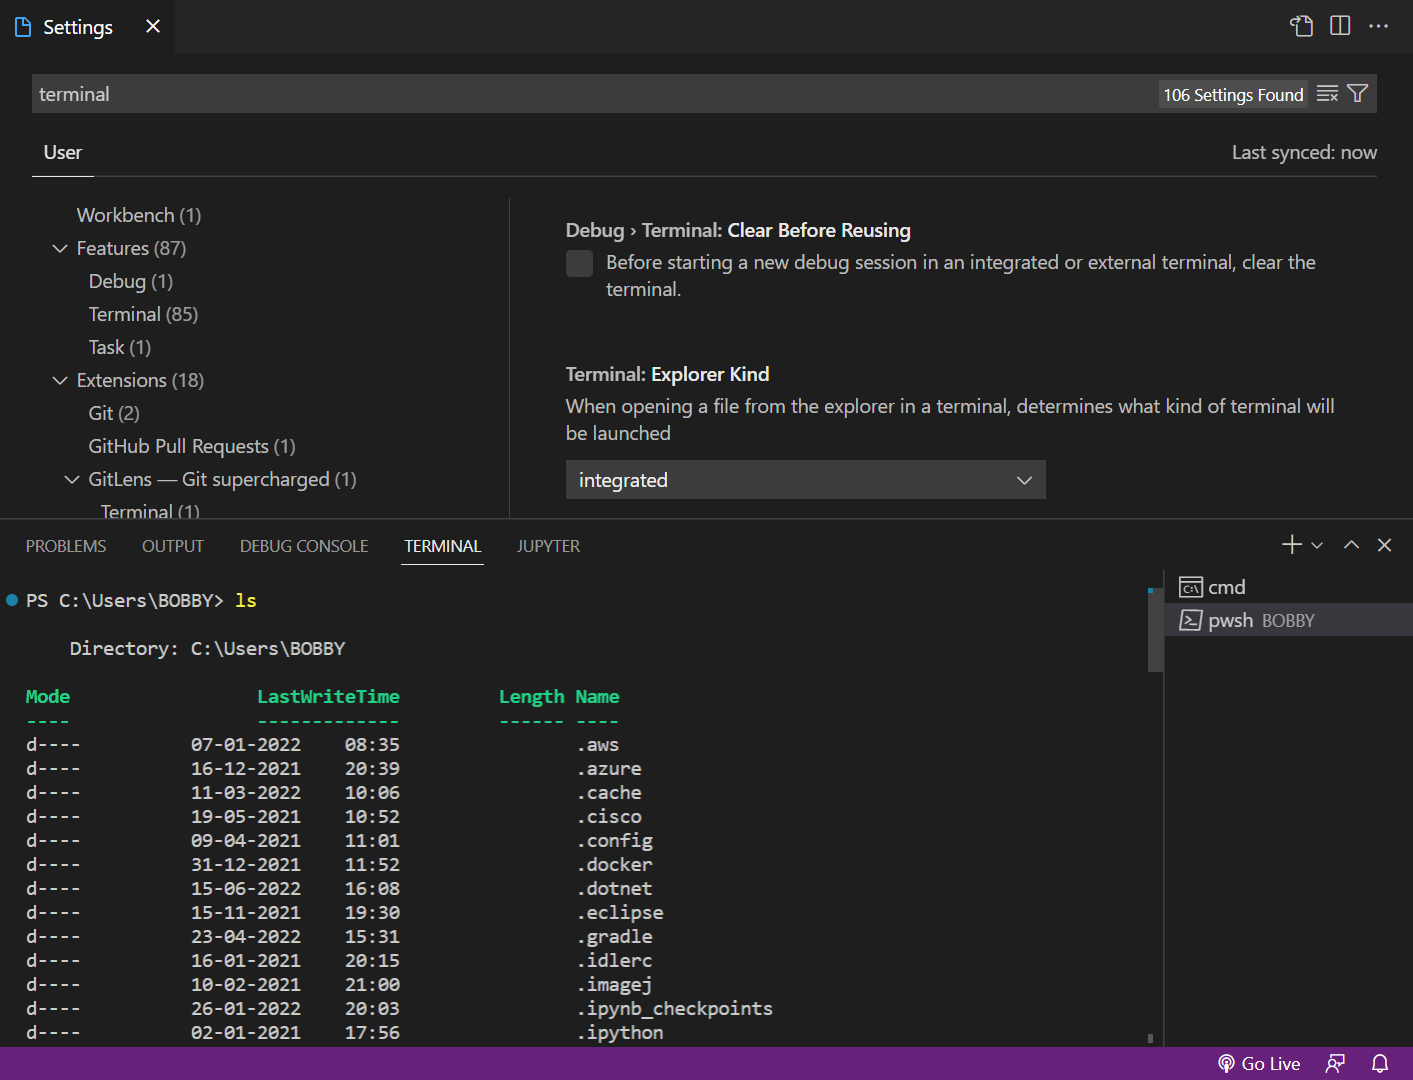
Task: Open the Settings (JSON) icon
Action: (1301, 27)
